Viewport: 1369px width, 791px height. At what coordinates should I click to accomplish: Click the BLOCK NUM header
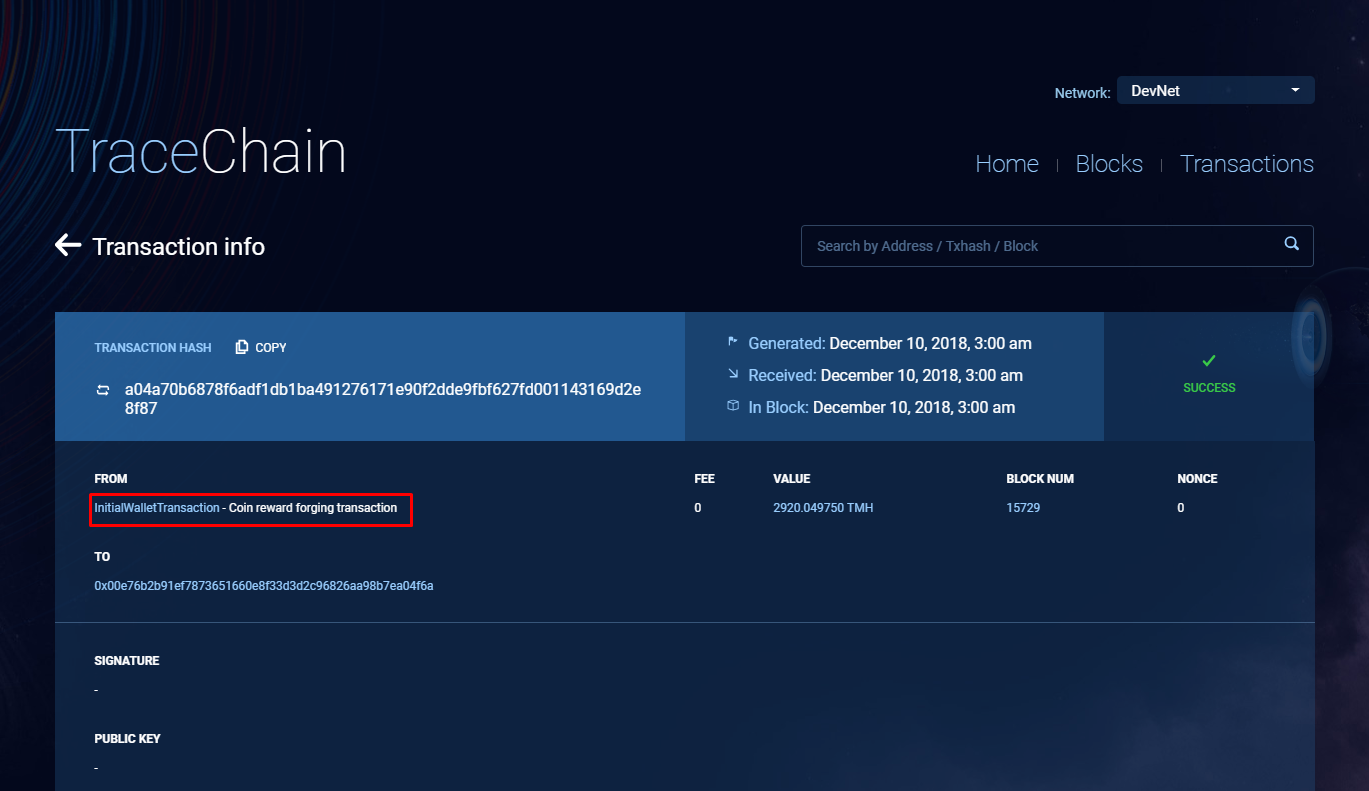[x=1040, y=479]
